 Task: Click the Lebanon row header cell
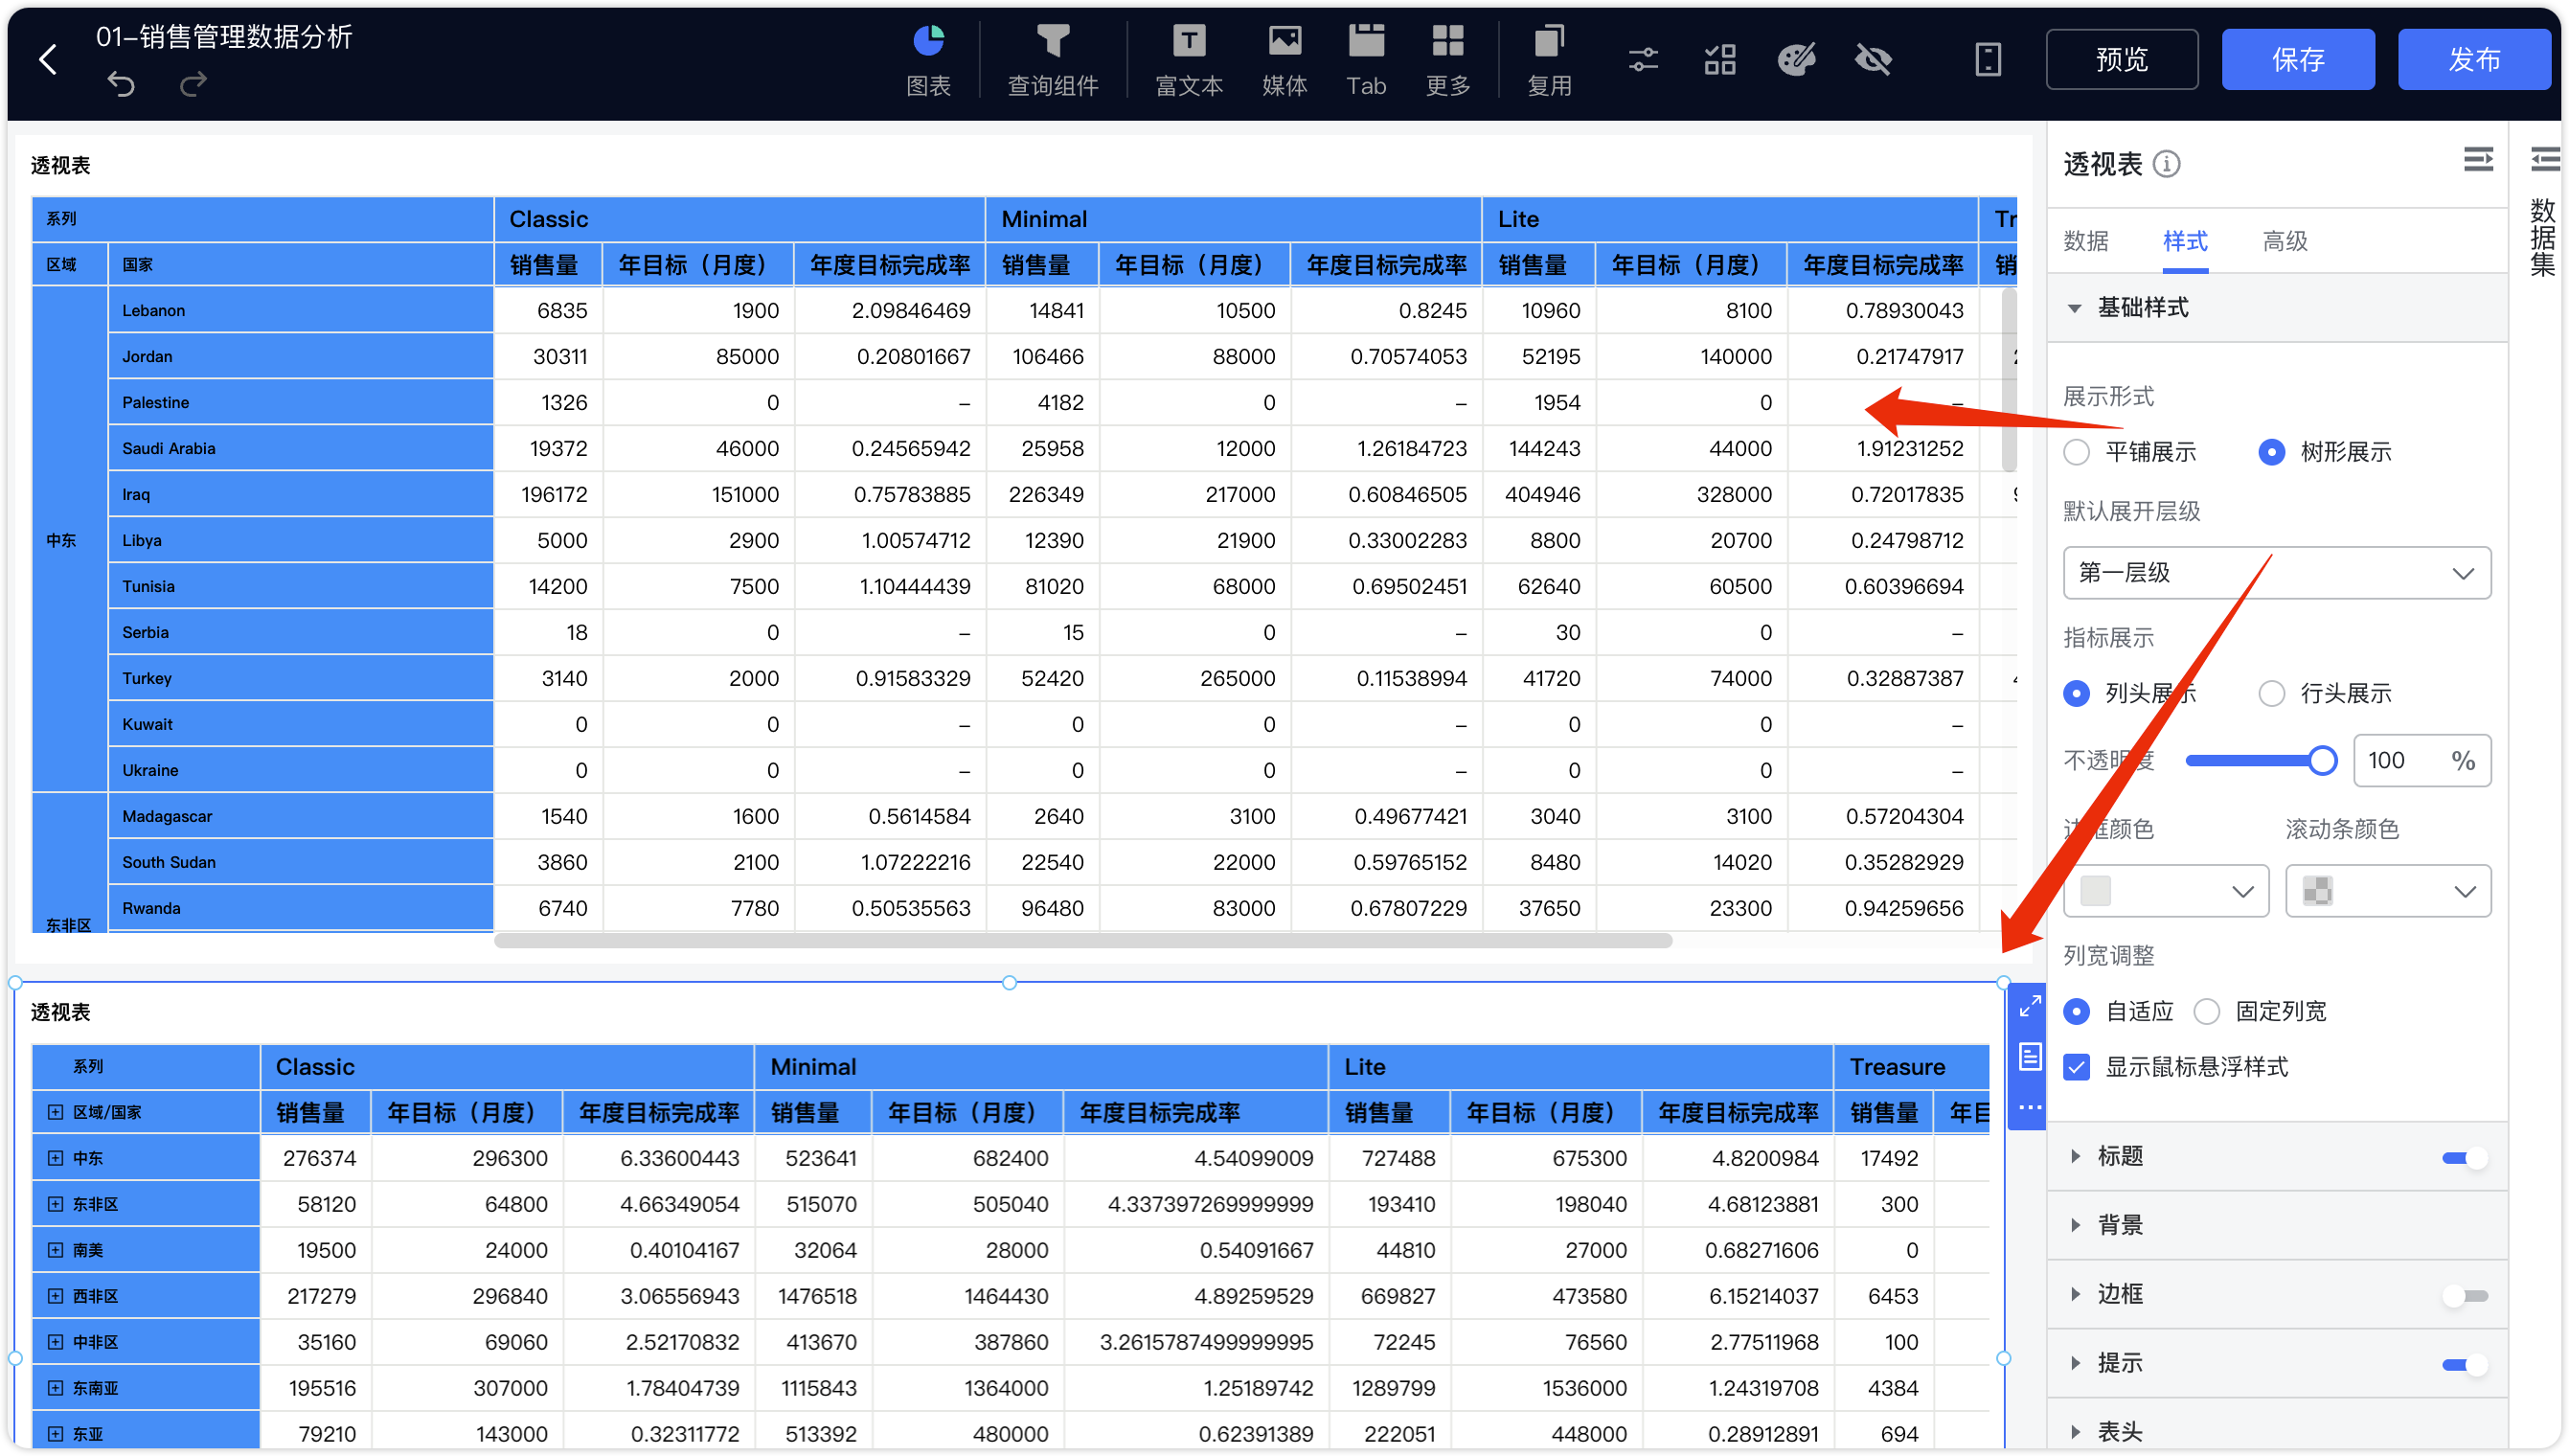coord(300,310)
